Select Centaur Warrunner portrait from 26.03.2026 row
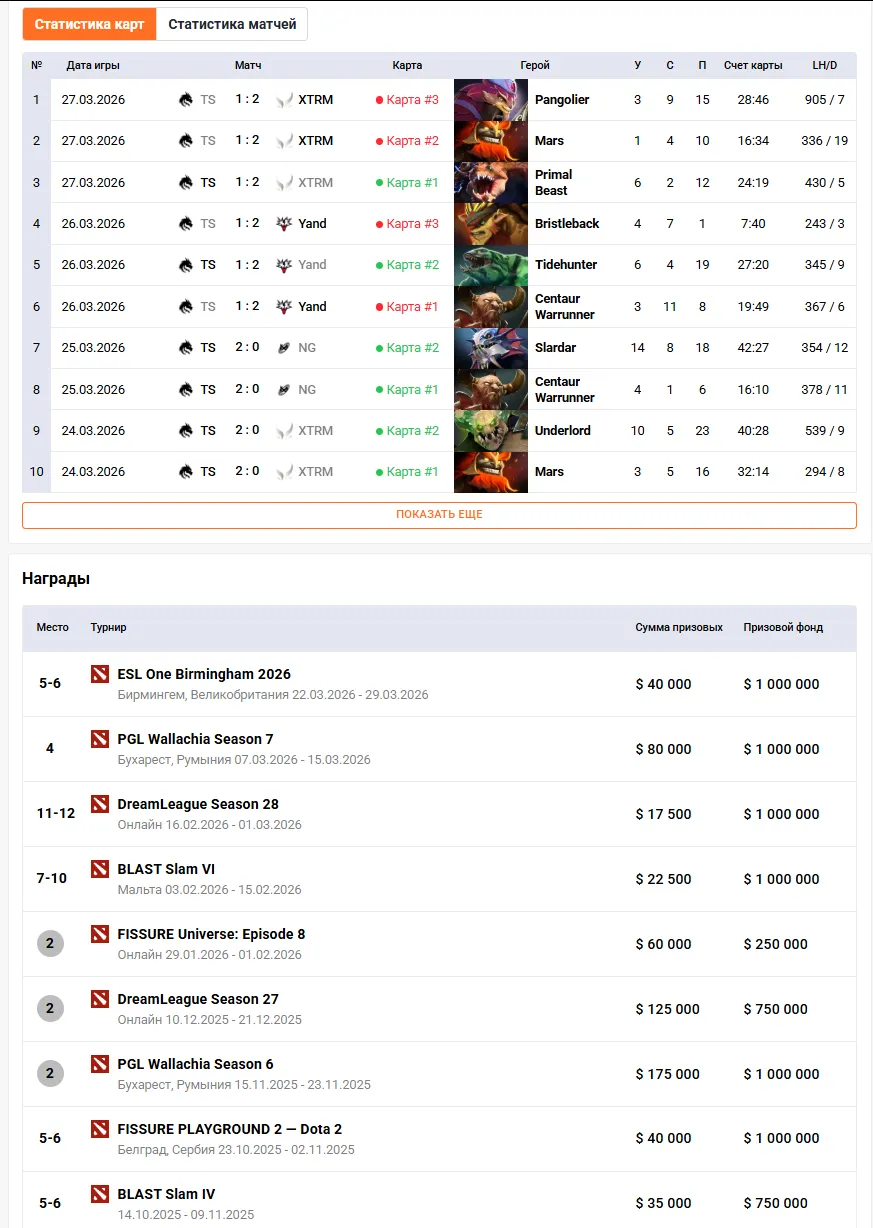This screenshot has width=873, height=1228. (x=490, y=306)
